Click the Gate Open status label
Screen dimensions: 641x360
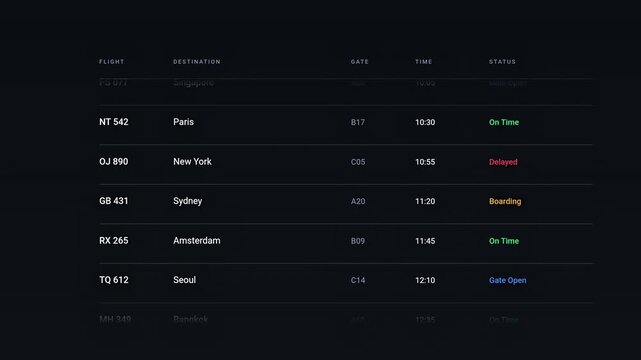[x=507, y=280]
